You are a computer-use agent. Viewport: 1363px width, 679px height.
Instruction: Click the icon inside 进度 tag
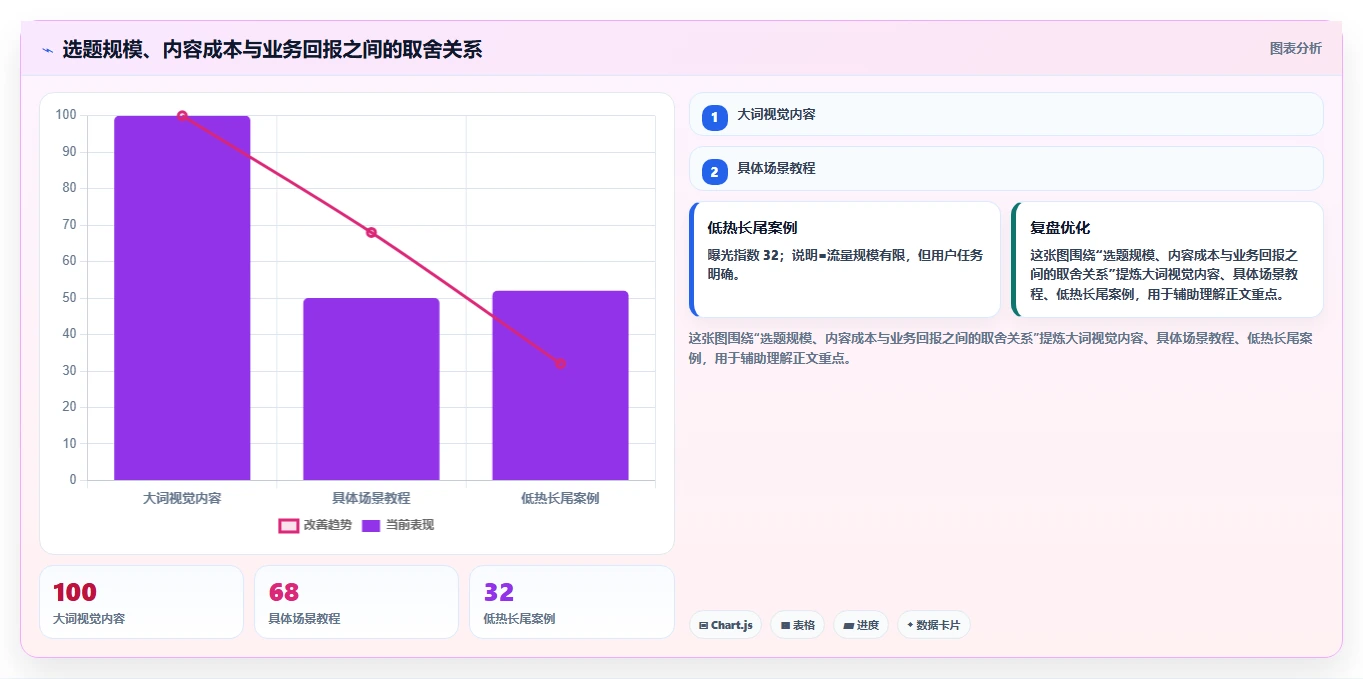tap(848, 626)
